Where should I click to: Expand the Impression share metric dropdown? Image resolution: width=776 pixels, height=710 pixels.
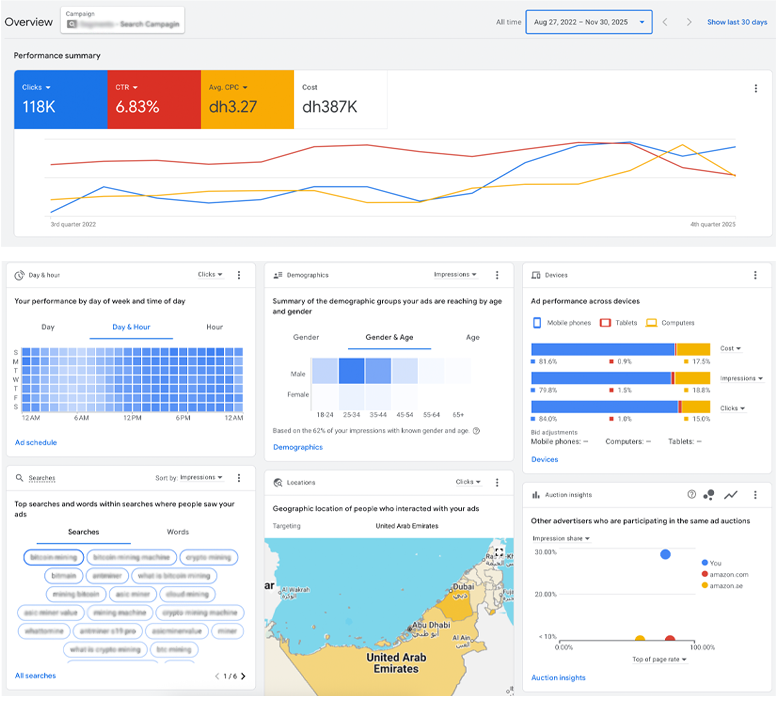(x=560, y=539)
